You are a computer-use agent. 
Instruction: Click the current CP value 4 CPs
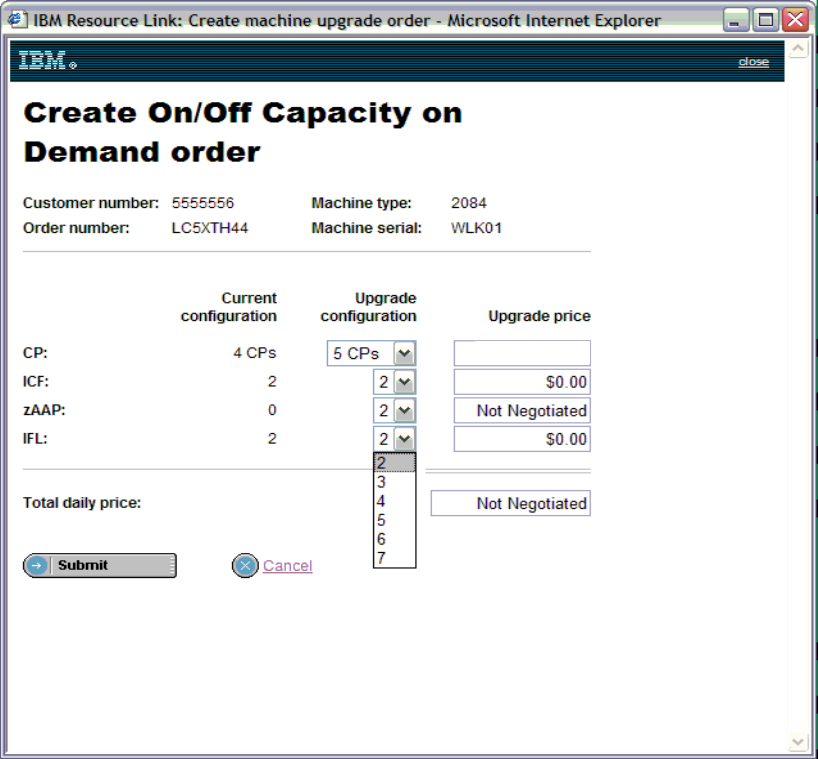point(255,353)
